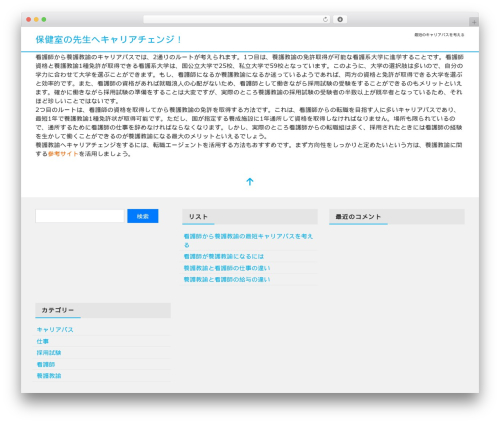Open 看護師が養護教諭になるには article
The image size is (500, 423).
[224, 256]
